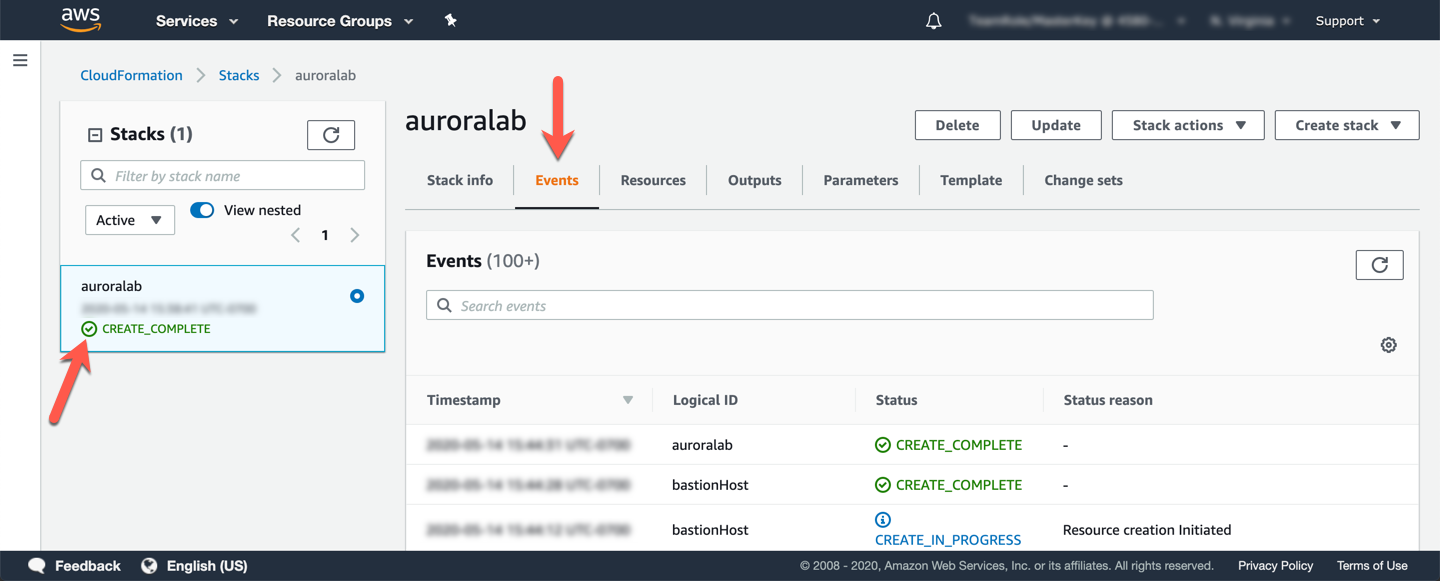1440x581 pixels.
Task: Click the Logical ID column header
Action: 705,400
